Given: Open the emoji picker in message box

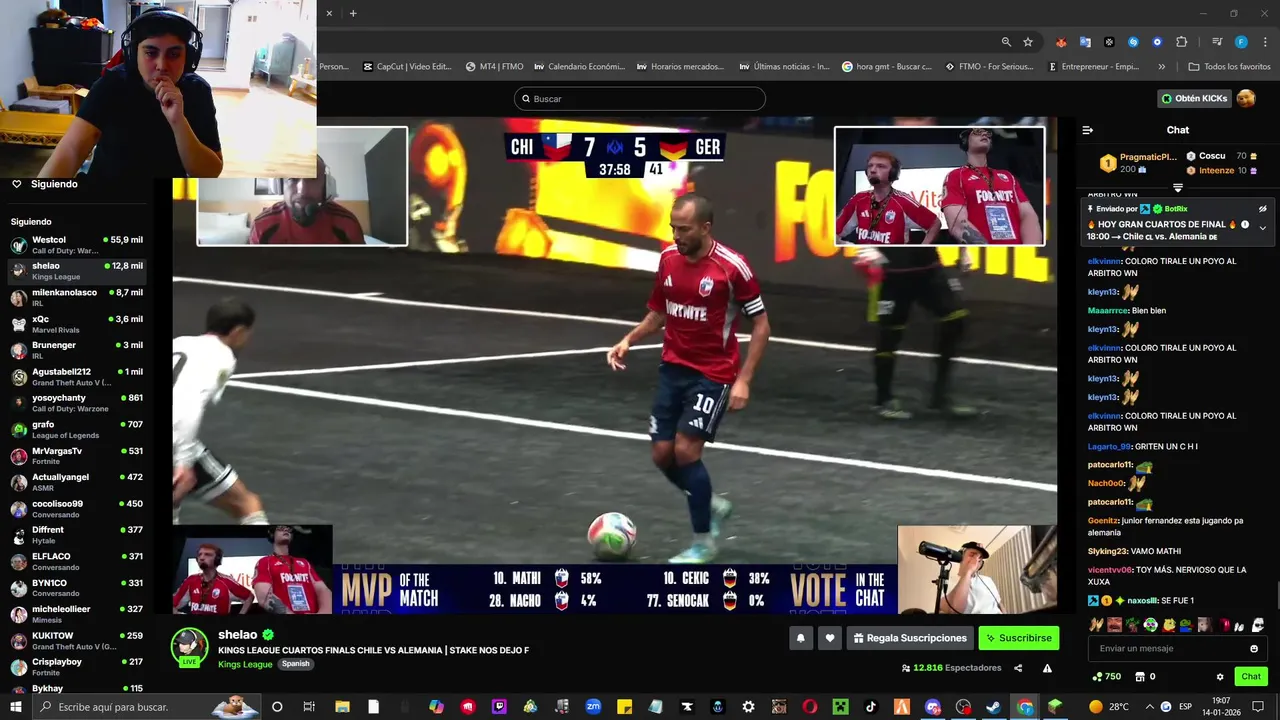Looking at the screenshot, I should [x=1254, y=649].
